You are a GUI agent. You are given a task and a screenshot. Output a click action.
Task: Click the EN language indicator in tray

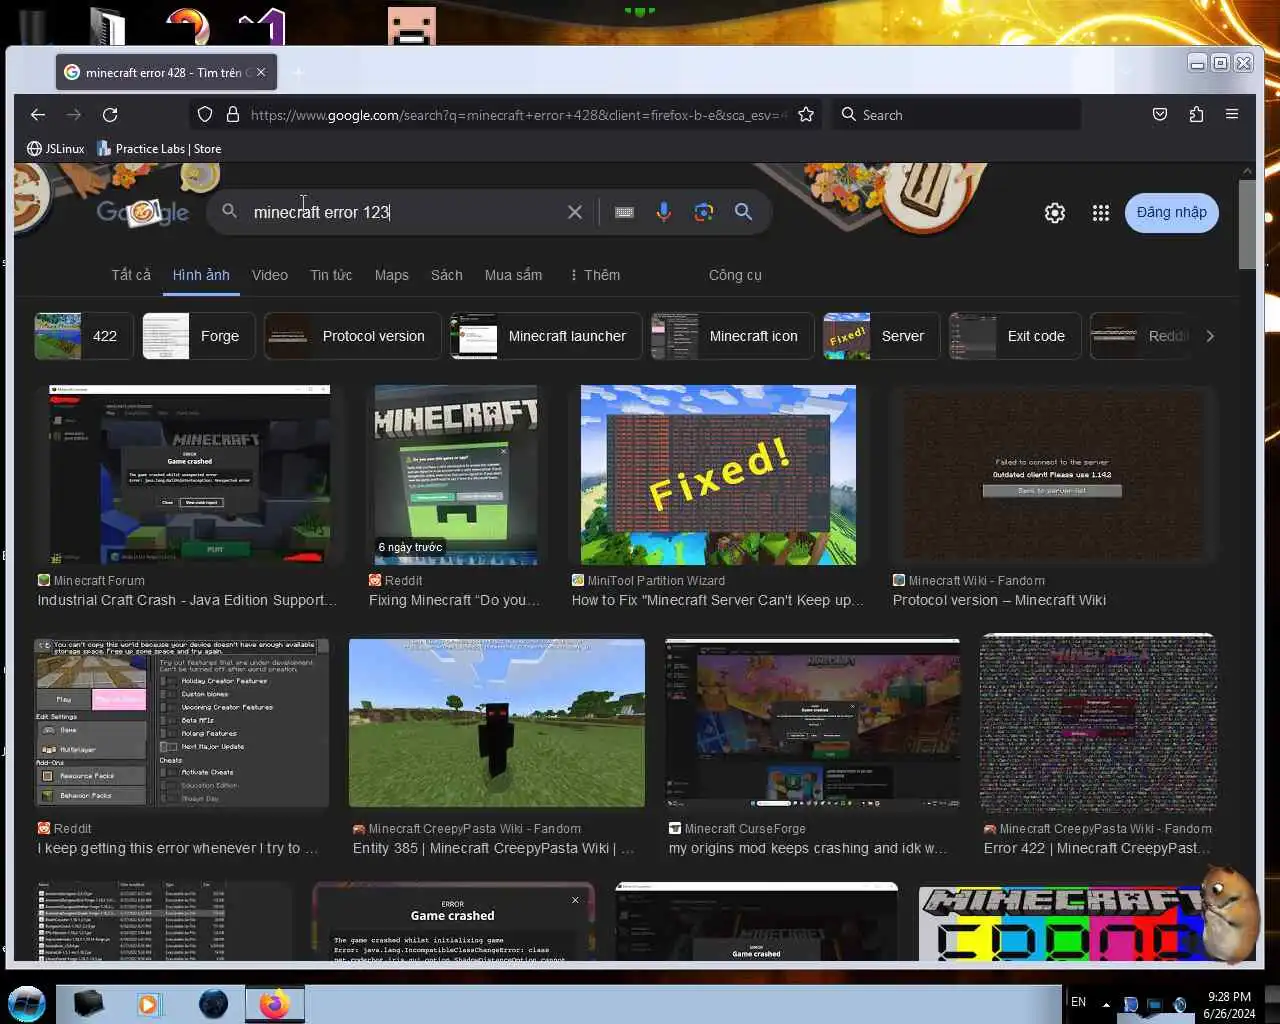pyautogui.click(x=1078, y=1002)
